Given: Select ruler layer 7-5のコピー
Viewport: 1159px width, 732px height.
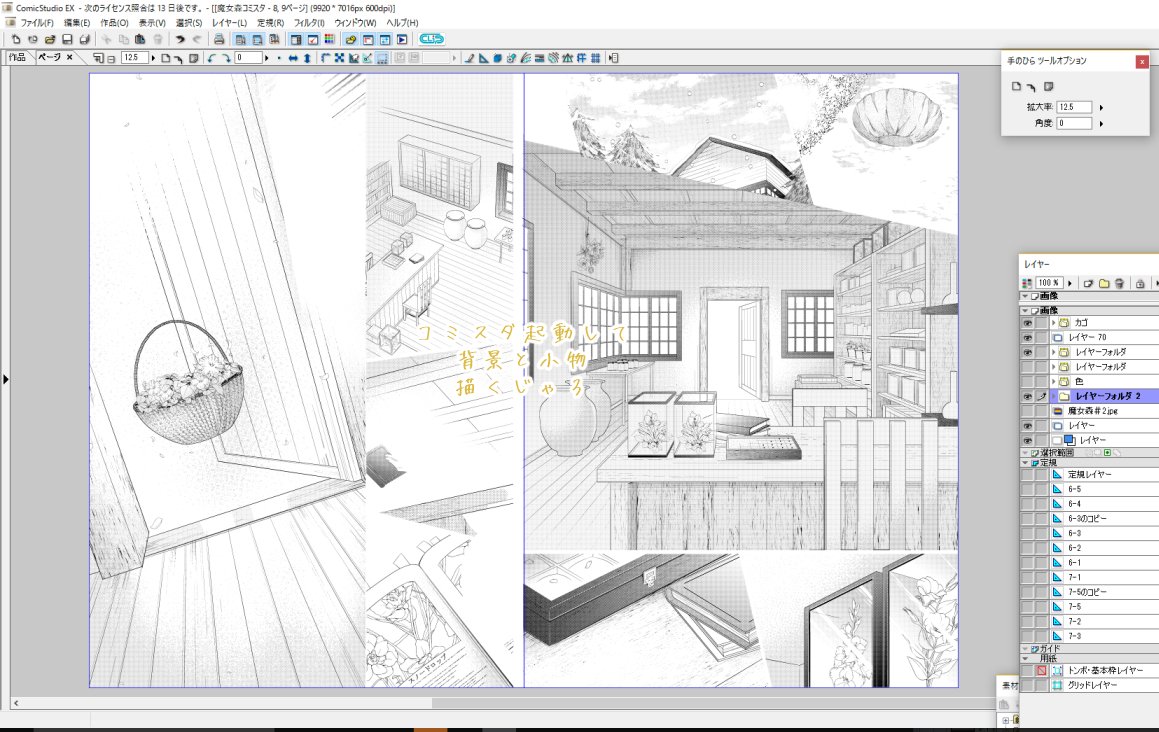Looking at the screenshot, I should click(1104, 592).
